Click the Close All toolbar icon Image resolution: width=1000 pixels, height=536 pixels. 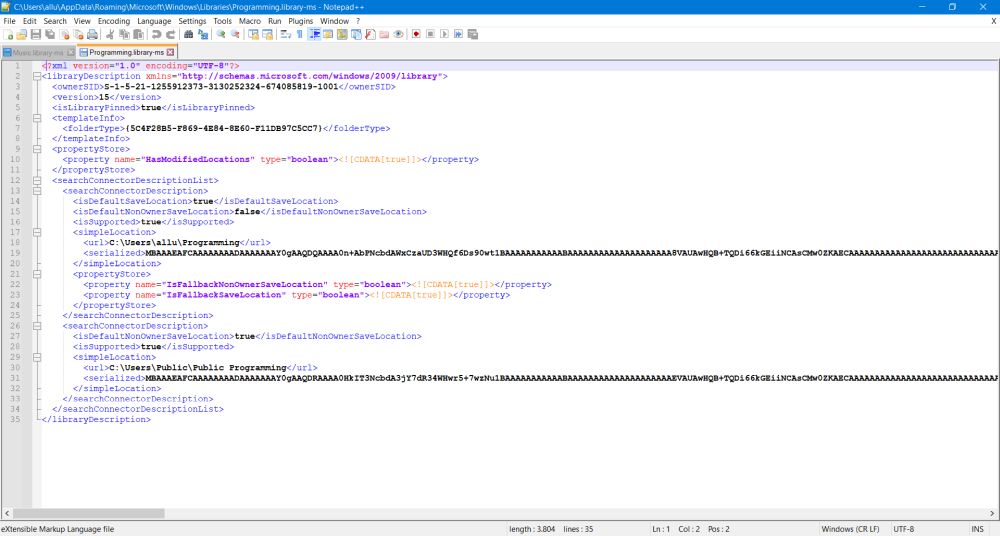(78, 34)
